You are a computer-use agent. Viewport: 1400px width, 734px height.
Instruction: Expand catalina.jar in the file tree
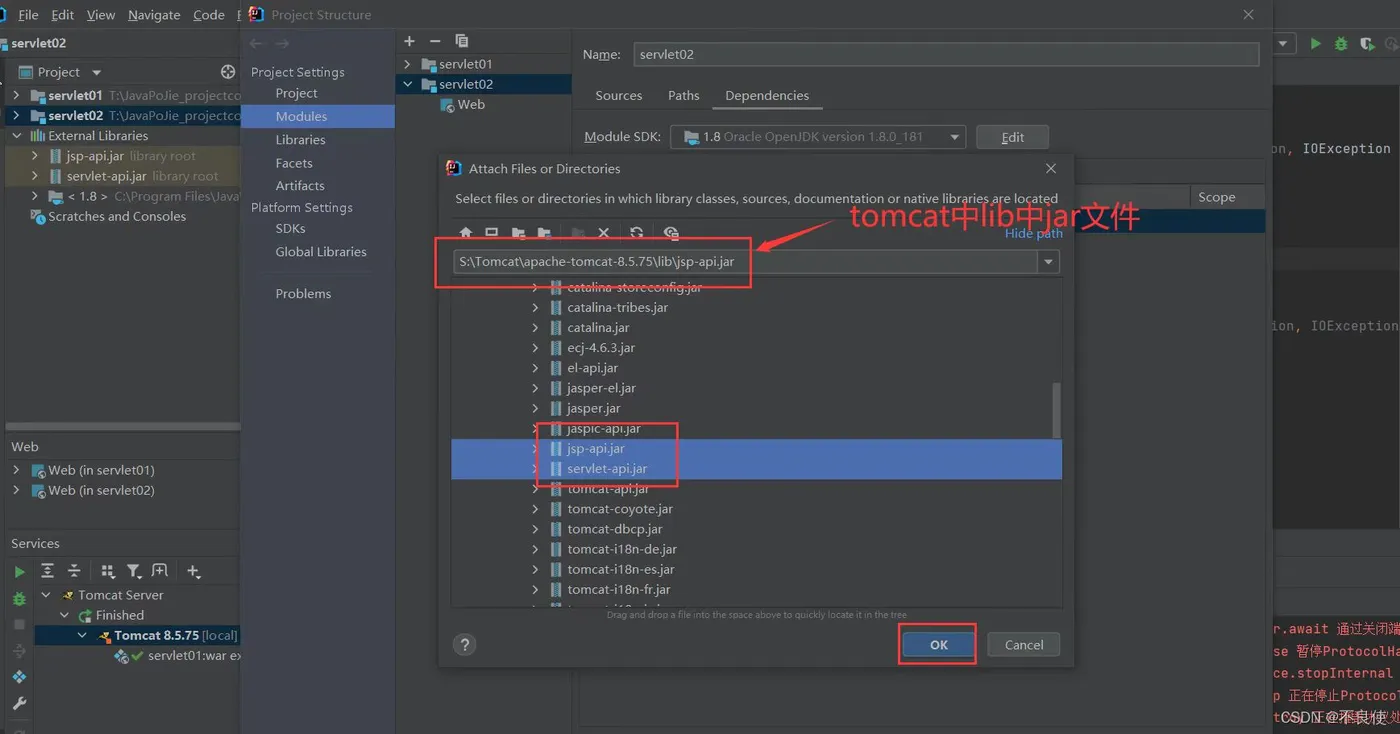pos(535,328)
